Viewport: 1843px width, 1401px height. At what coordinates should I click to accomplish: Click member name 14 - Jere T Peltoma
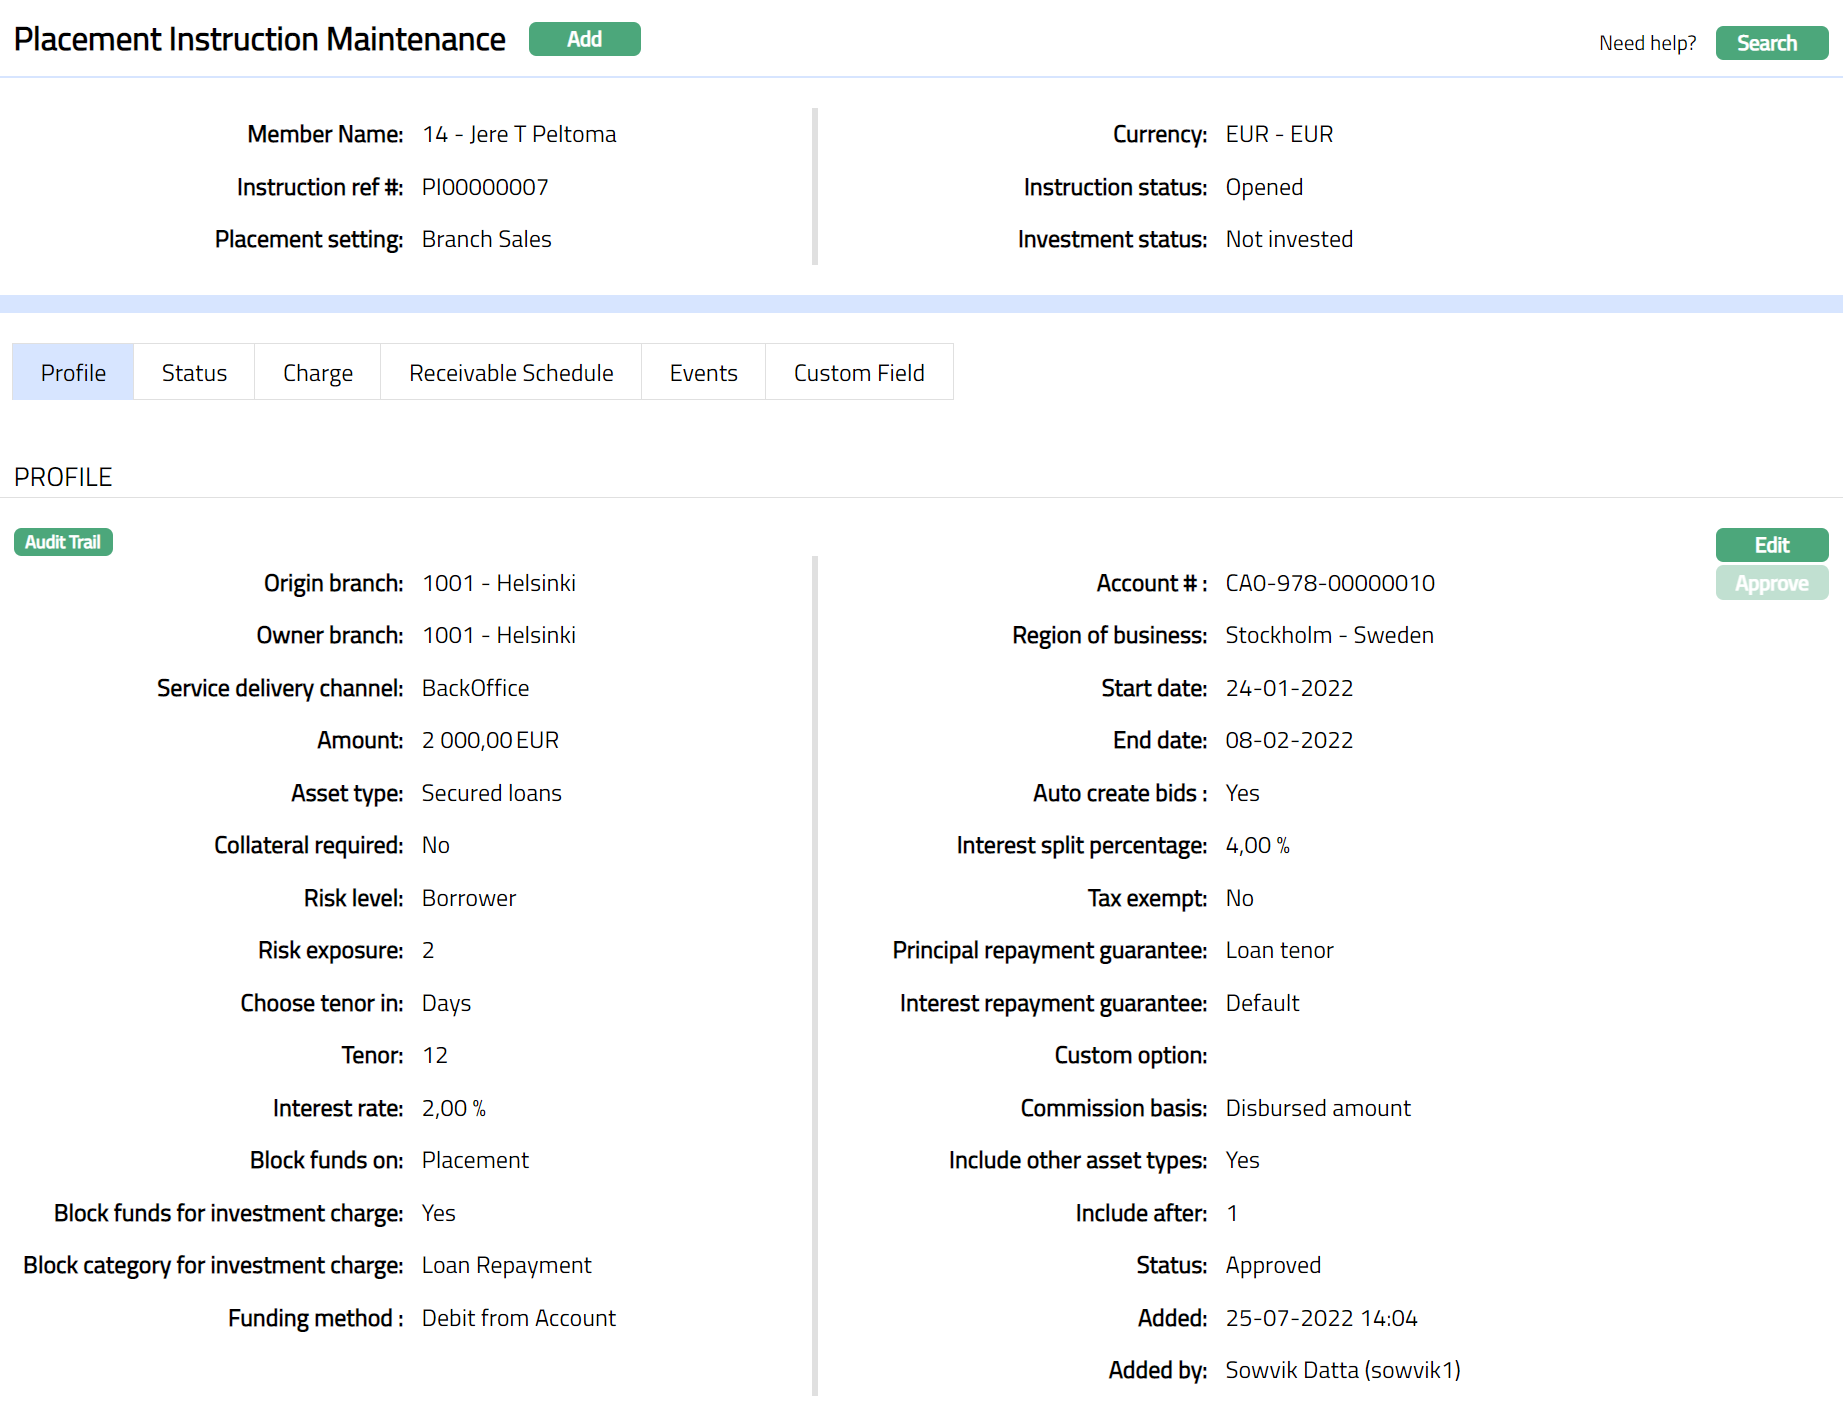tap(519, 134)
